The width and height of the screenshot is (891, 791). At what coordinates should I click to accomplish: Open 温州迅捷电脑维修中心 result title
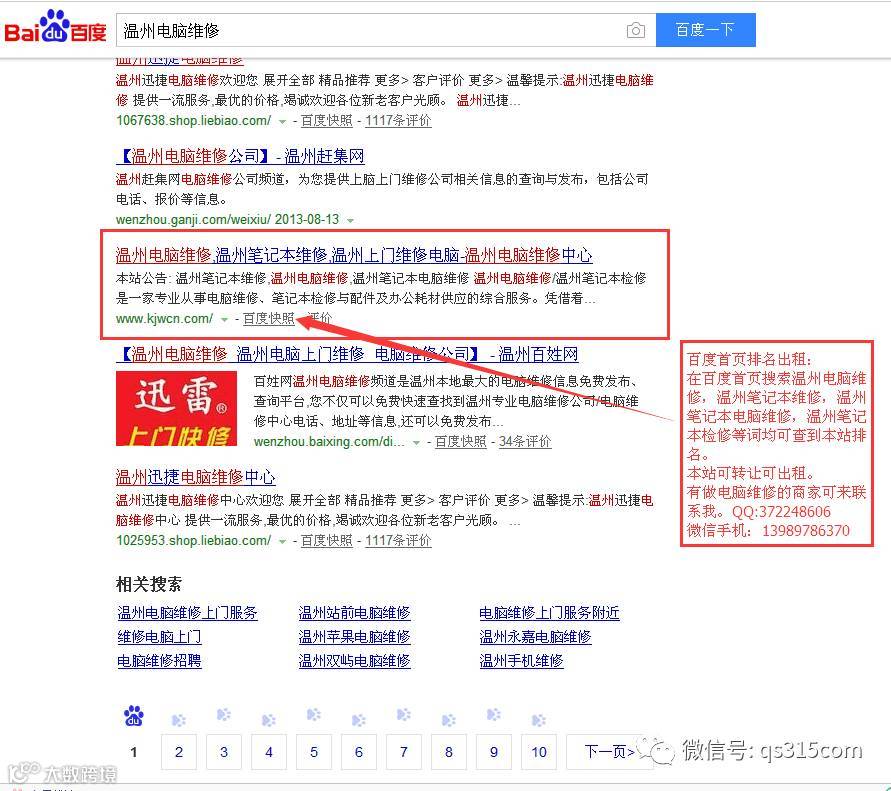click(195, 477)
